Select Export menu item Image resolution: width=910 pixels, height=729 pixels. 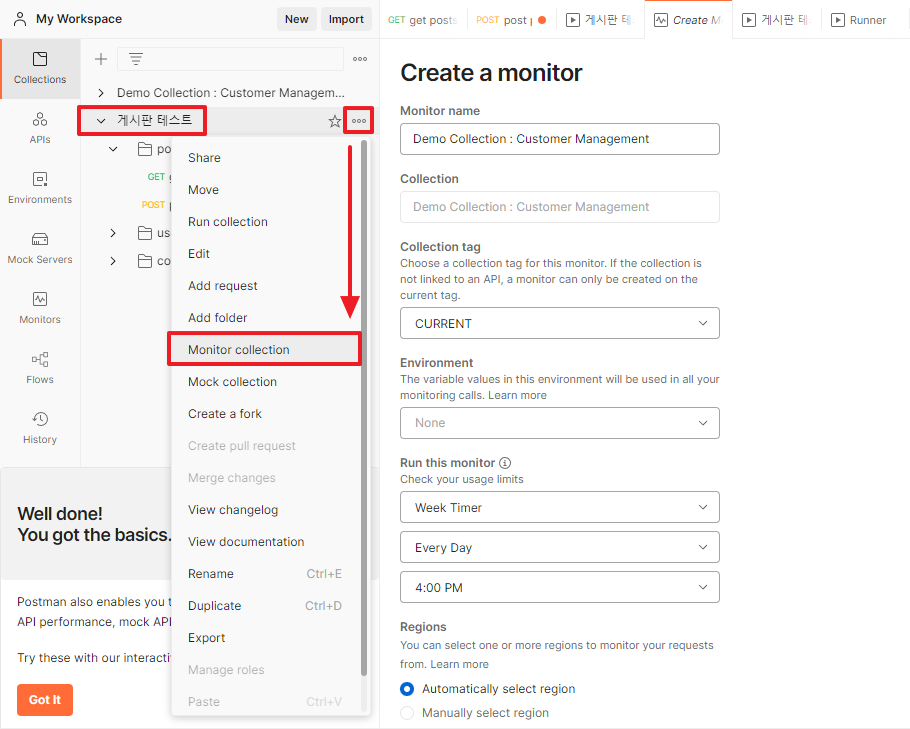(266, 638)
